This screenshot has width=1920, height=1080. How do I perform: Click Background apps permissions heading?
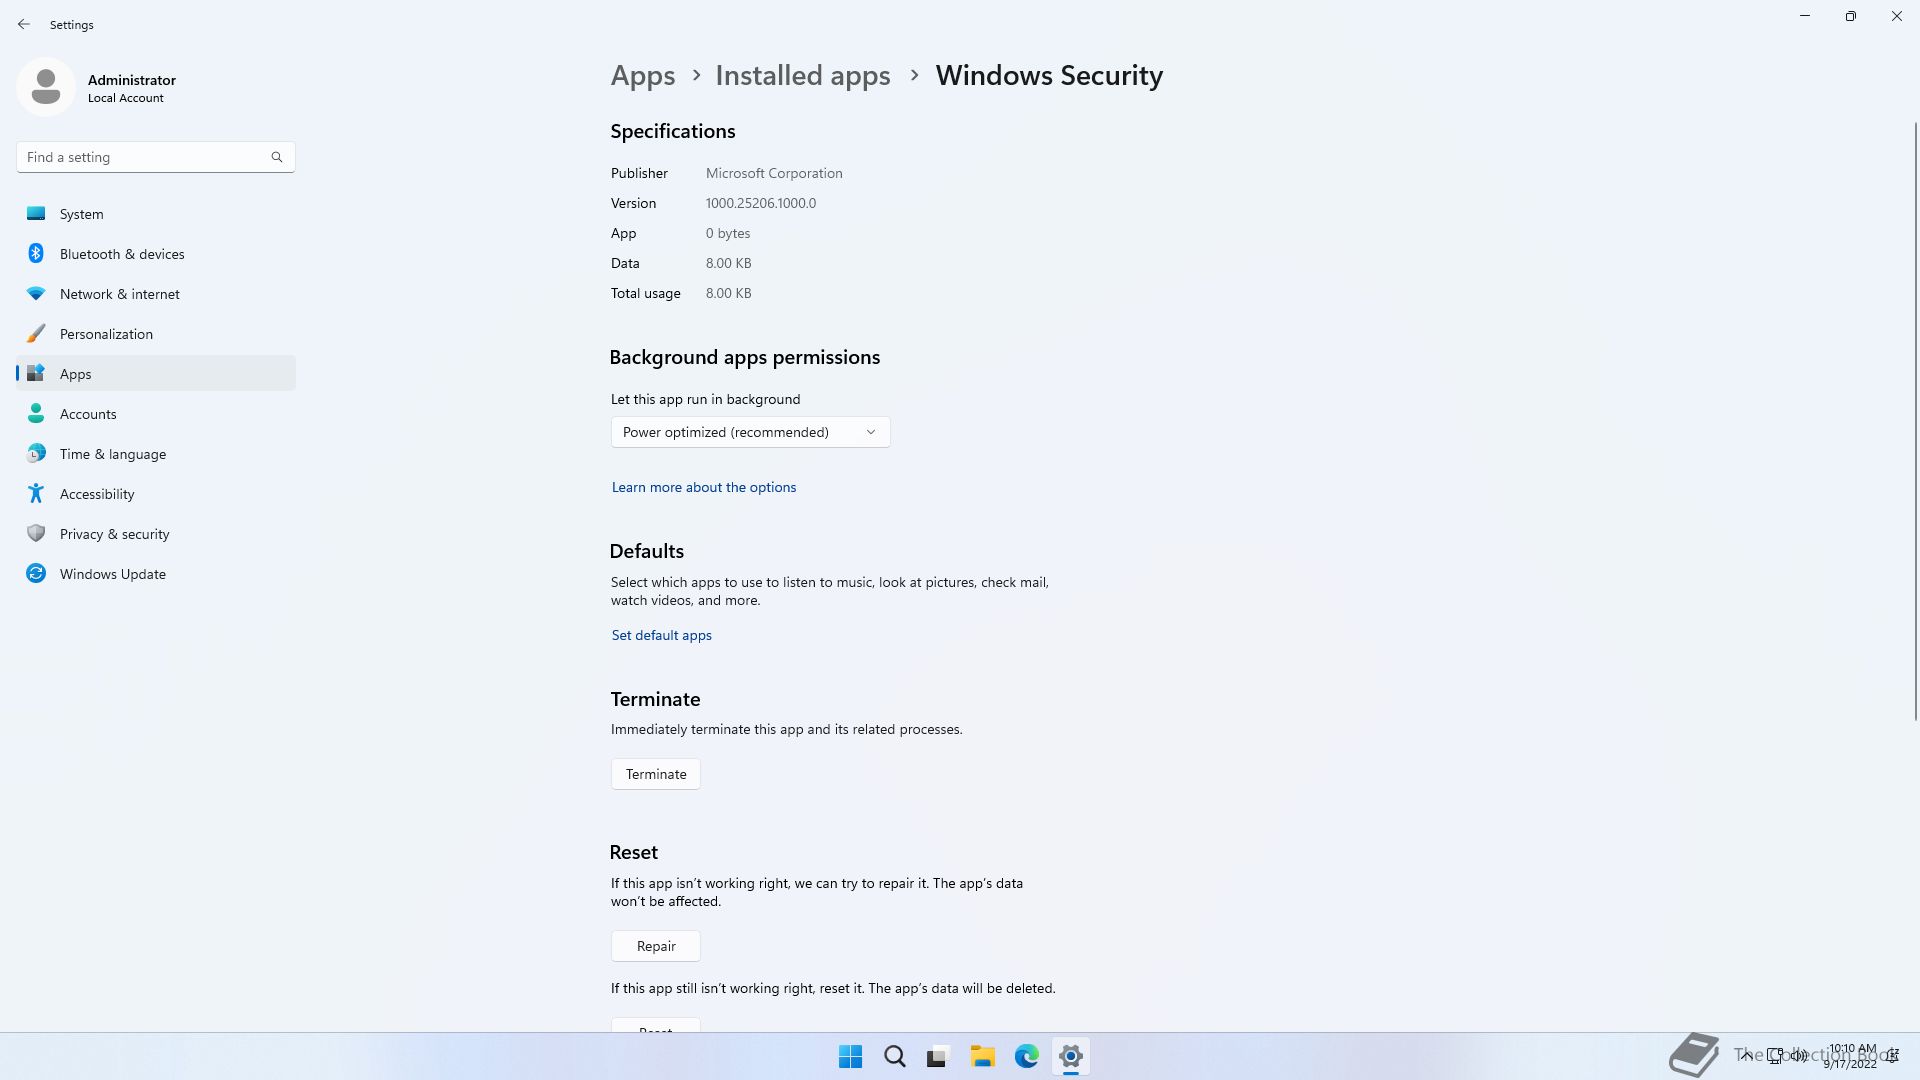(745, 357)
